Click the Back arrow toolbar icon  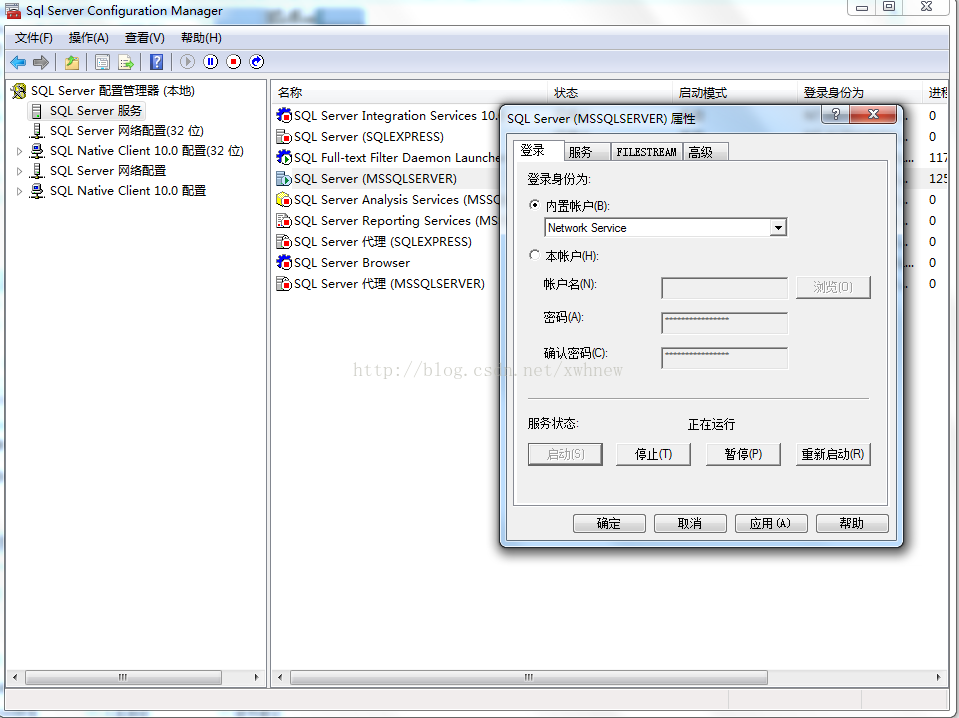[x=18, y=62]
